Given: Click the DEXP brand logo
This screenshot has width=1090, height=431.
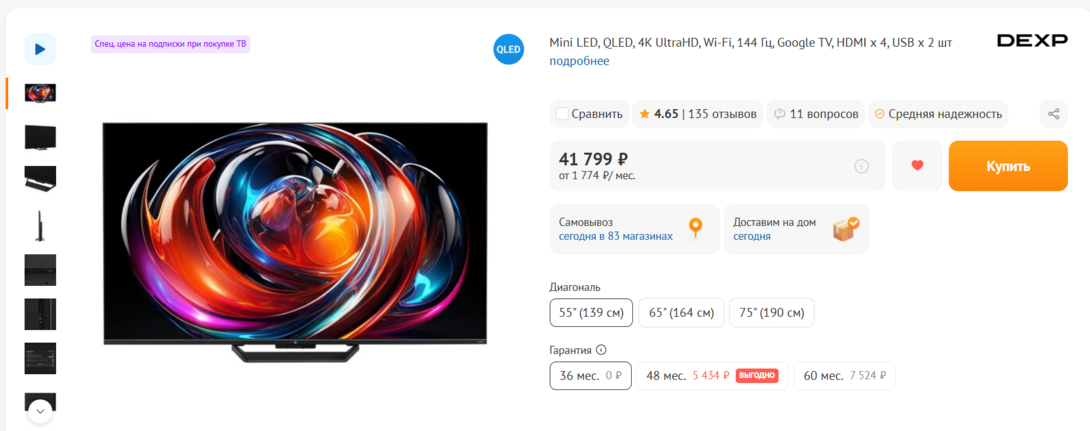Looking at the screenshot, I should (1032, 41).
